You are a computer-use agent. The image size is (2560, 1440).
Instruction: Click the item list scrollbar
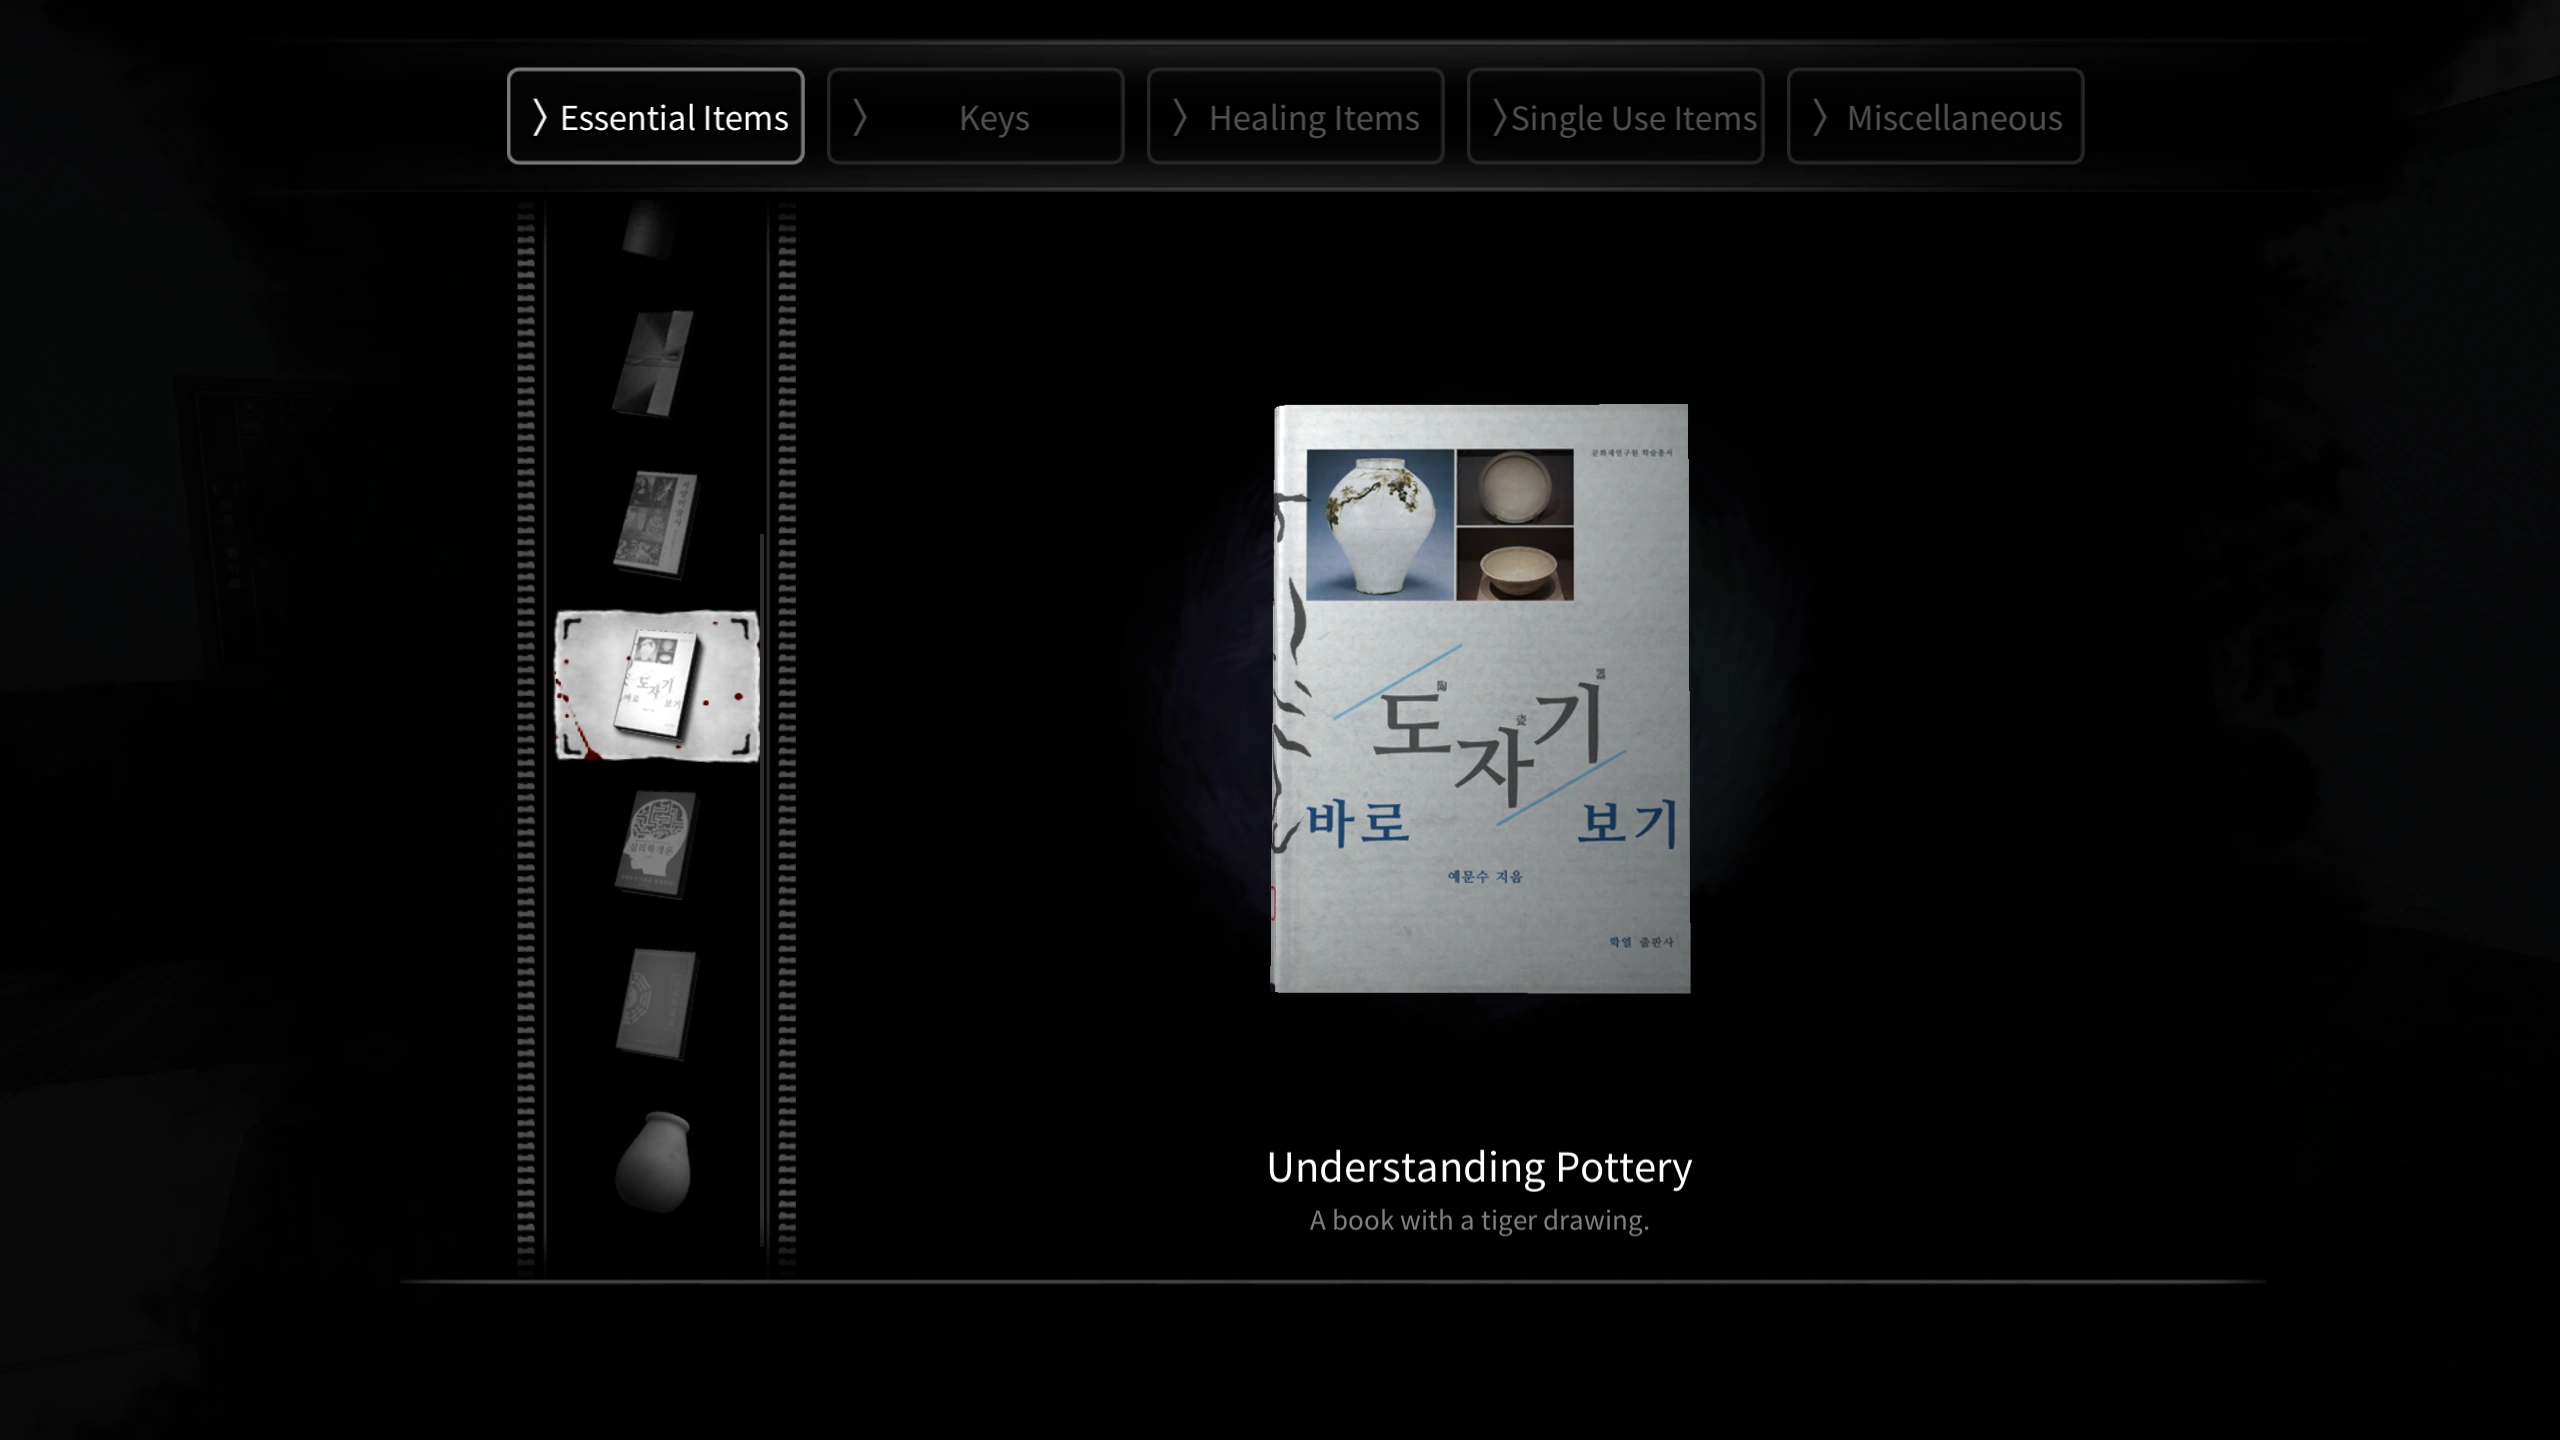(763, 890)
